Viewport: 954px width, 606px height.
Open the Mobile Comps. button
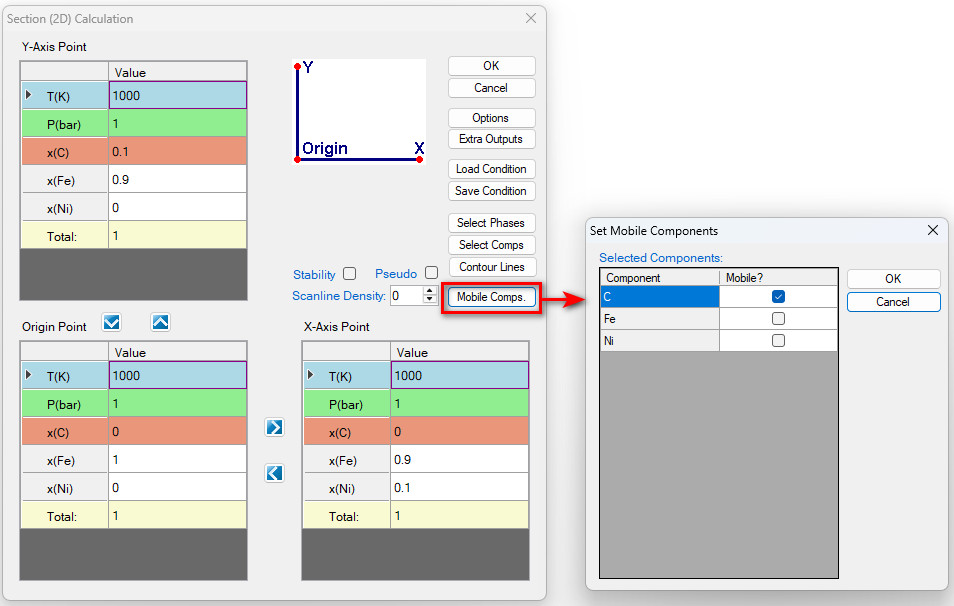(491, 297)
